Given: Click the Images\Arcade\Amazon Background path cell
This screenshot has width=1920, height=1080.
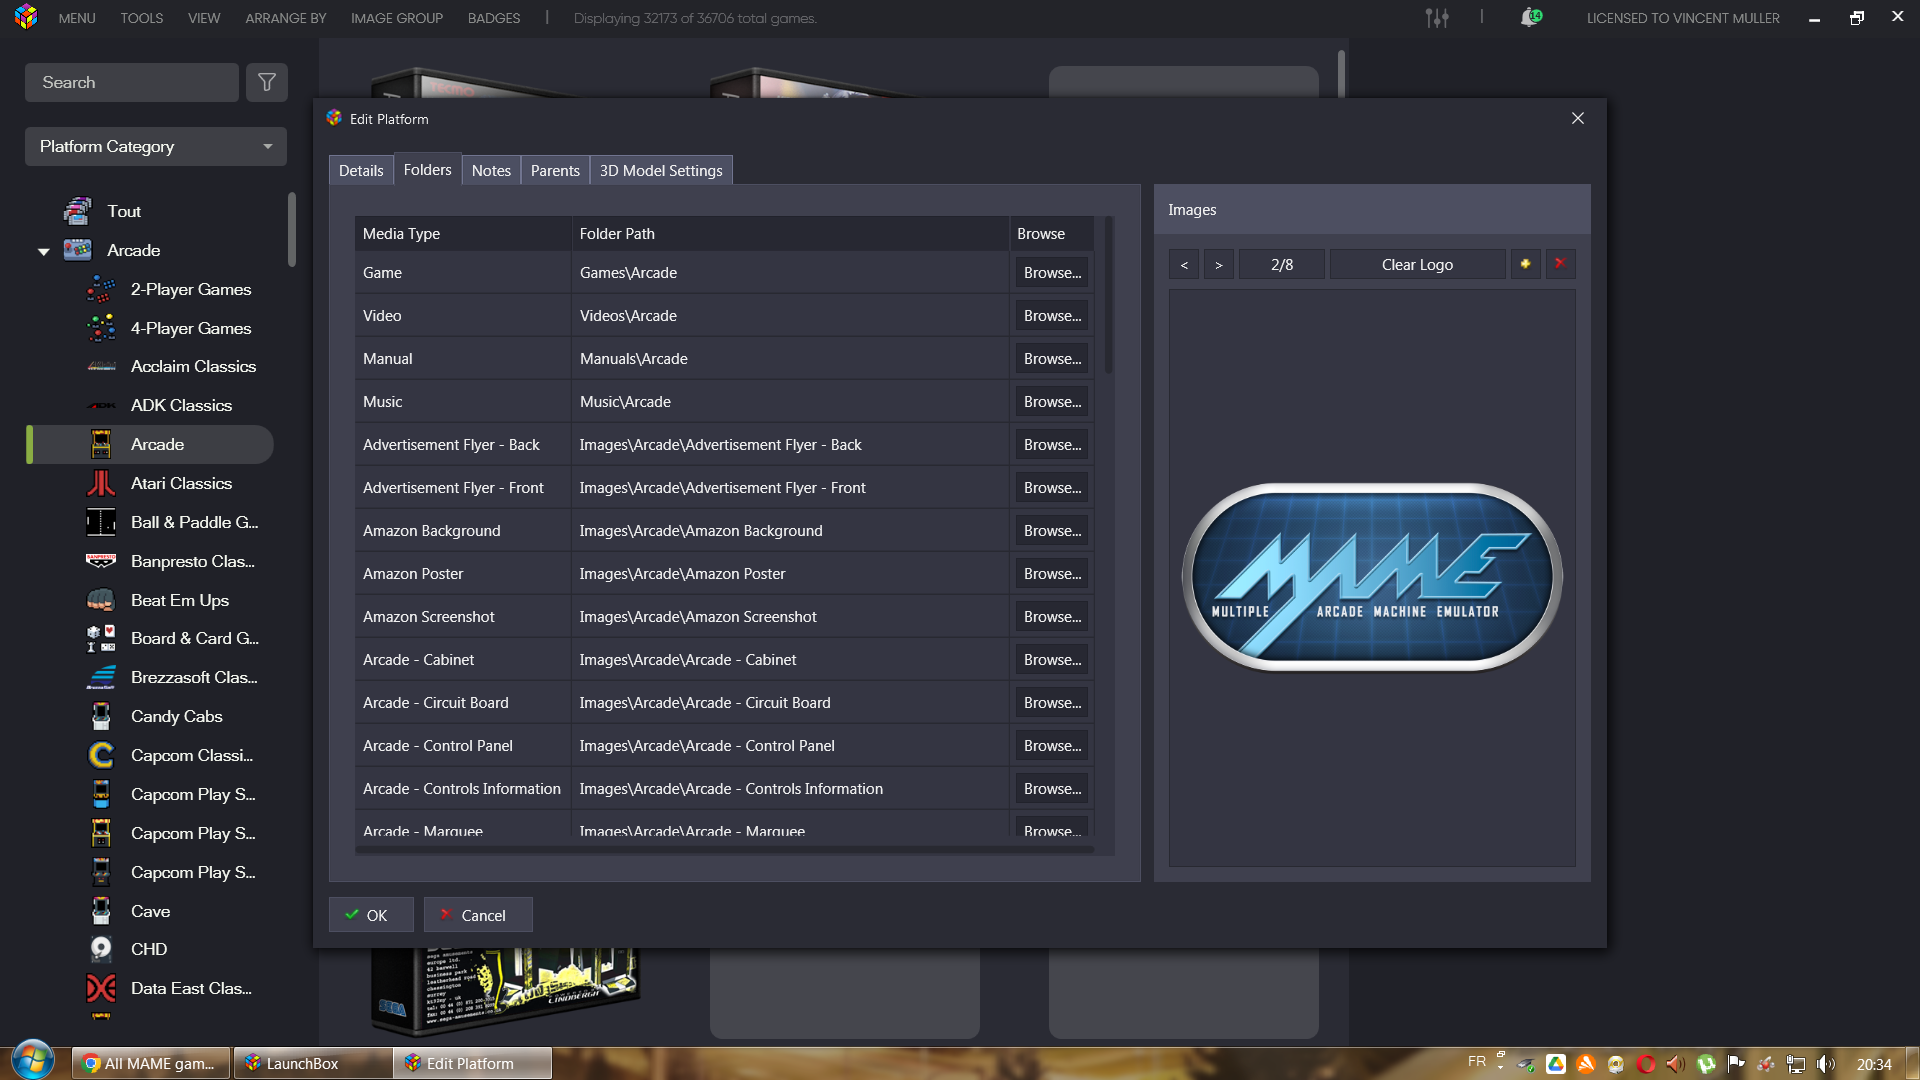Looking at the screenshot, I should pyautogui.click(x=790, y=530).
